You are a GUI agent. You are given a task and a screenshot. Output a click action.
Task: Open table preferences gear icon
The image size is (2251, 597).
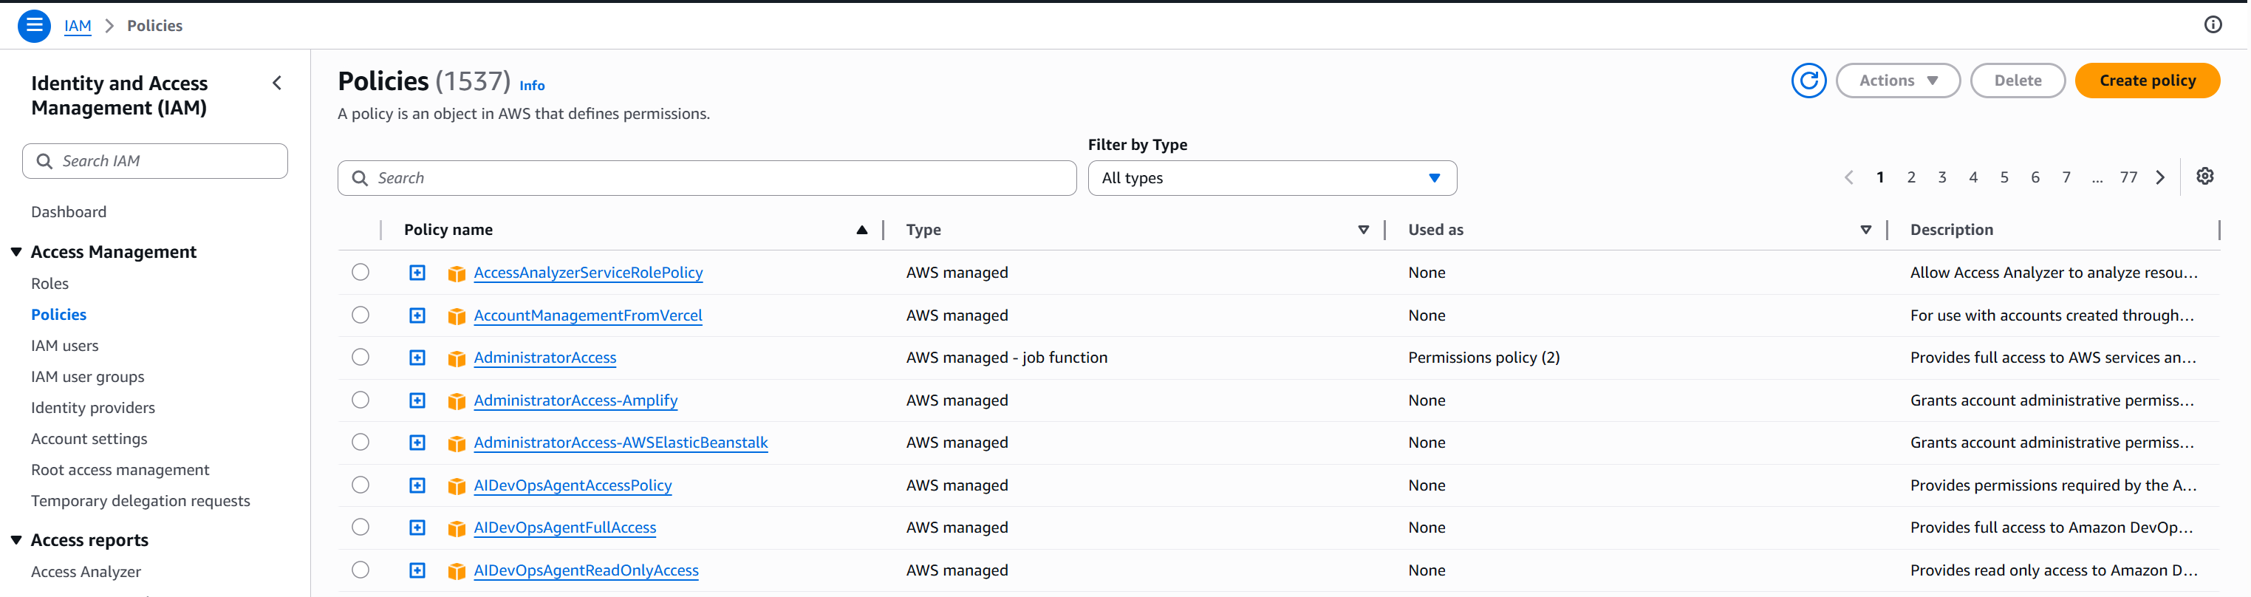point(2205,176)
